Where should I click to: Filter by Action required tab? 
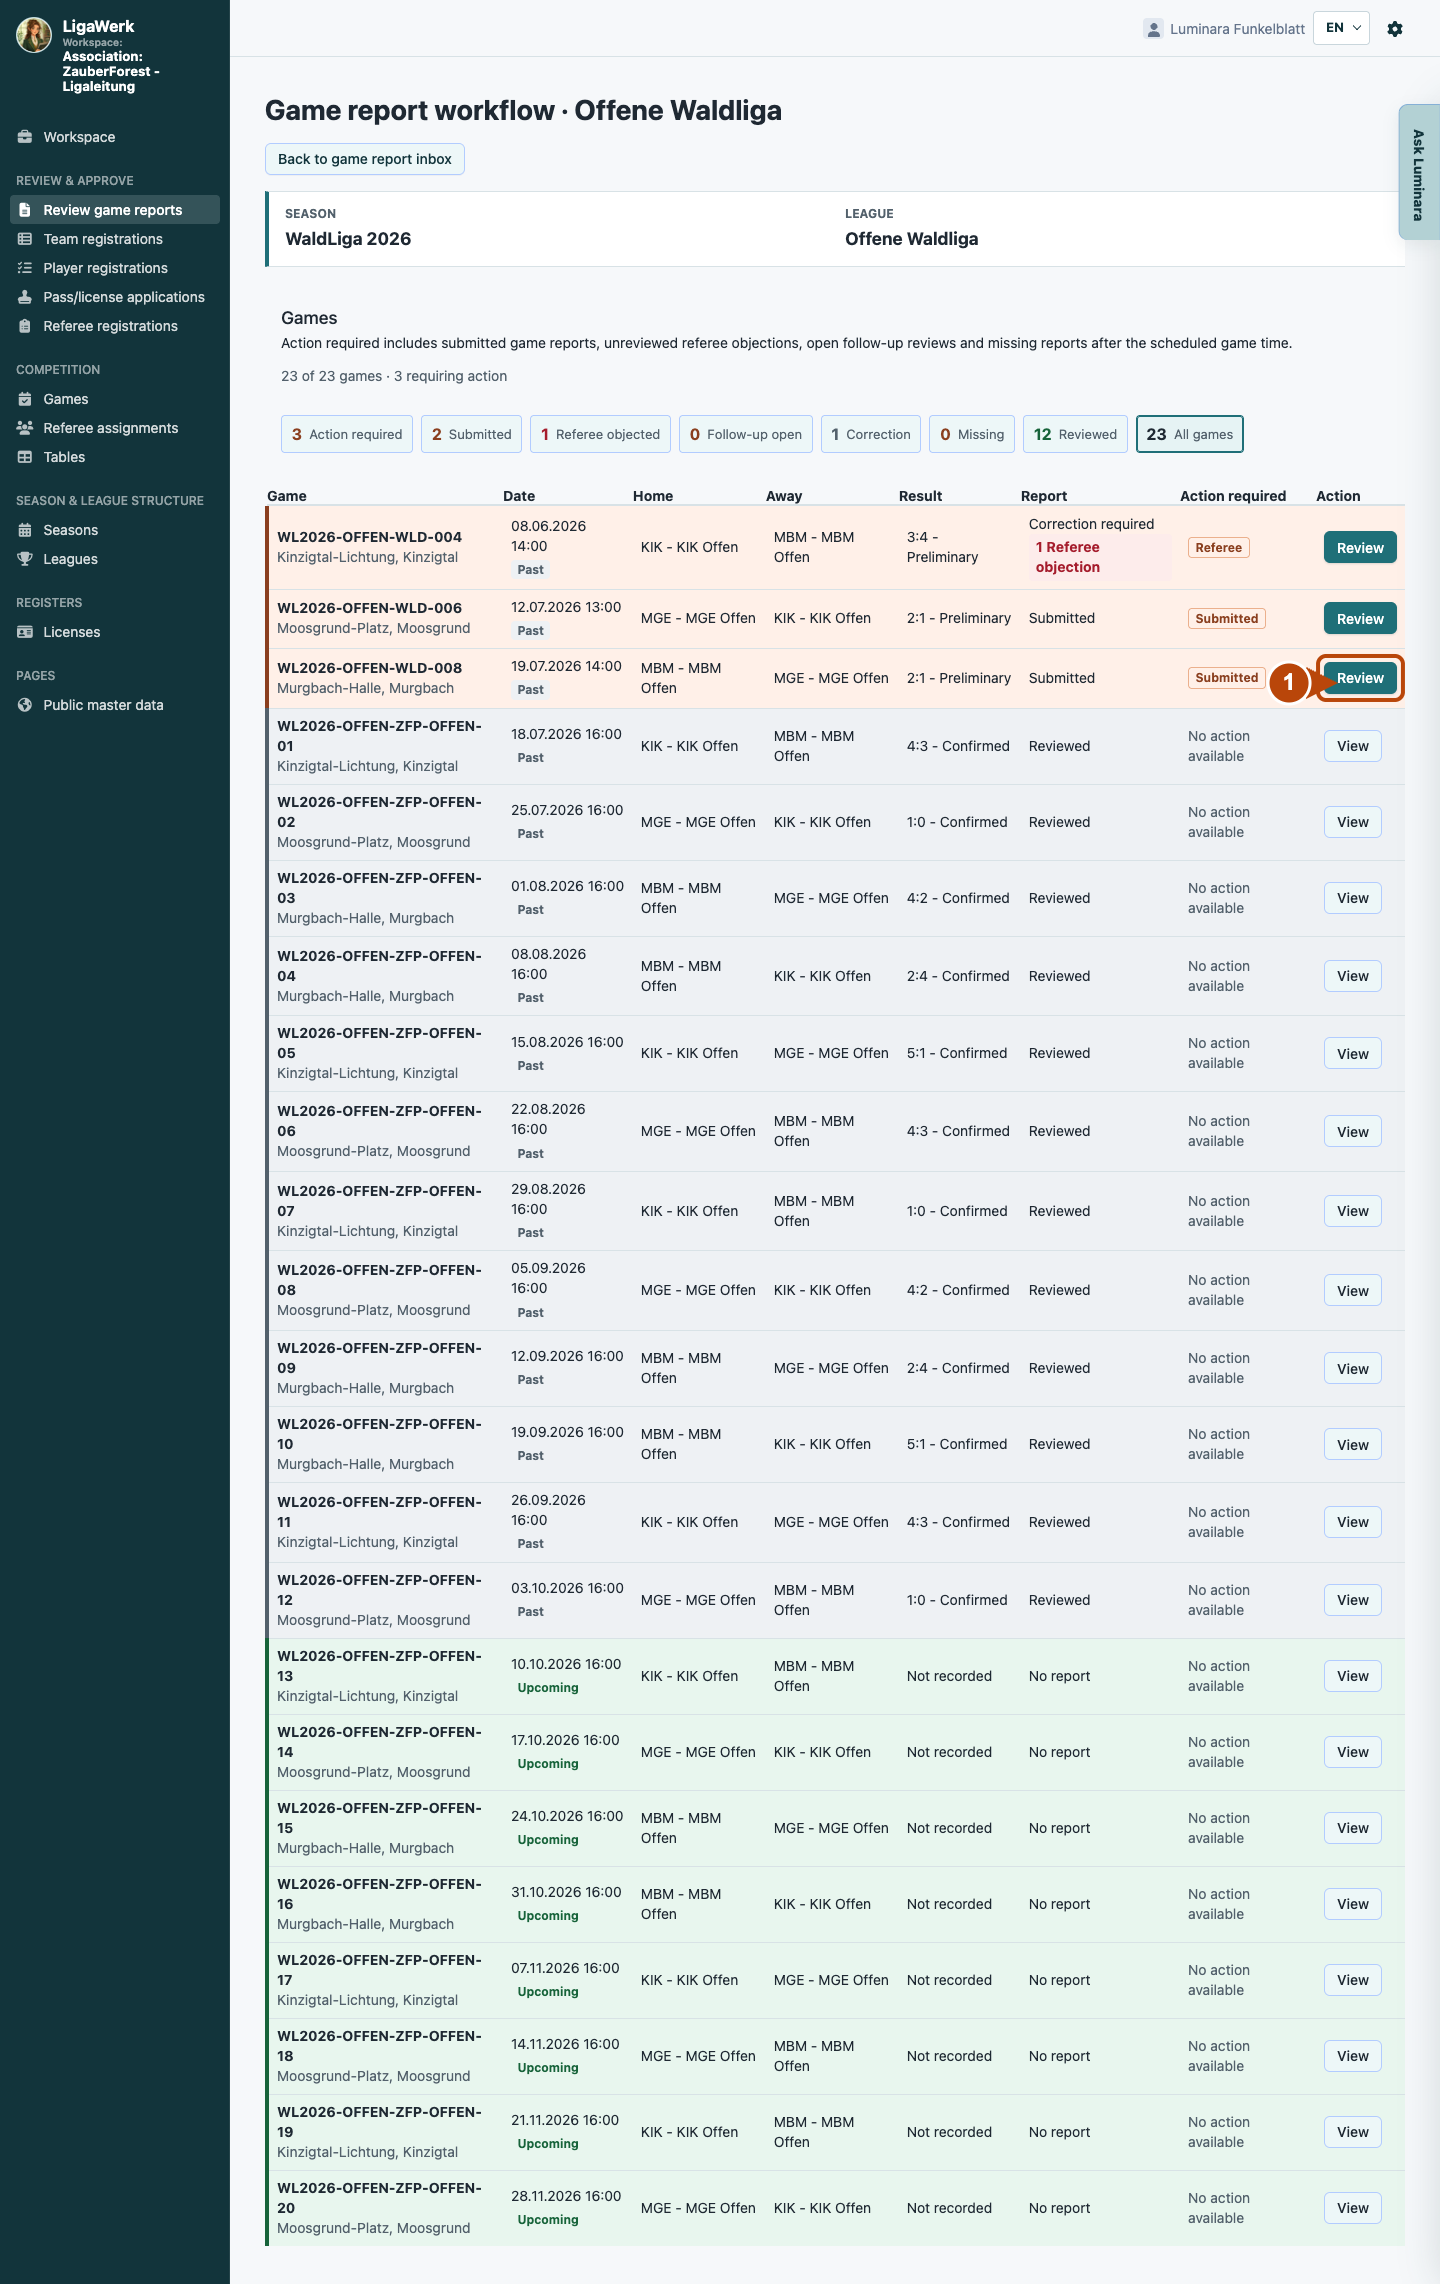click(347, 434)
